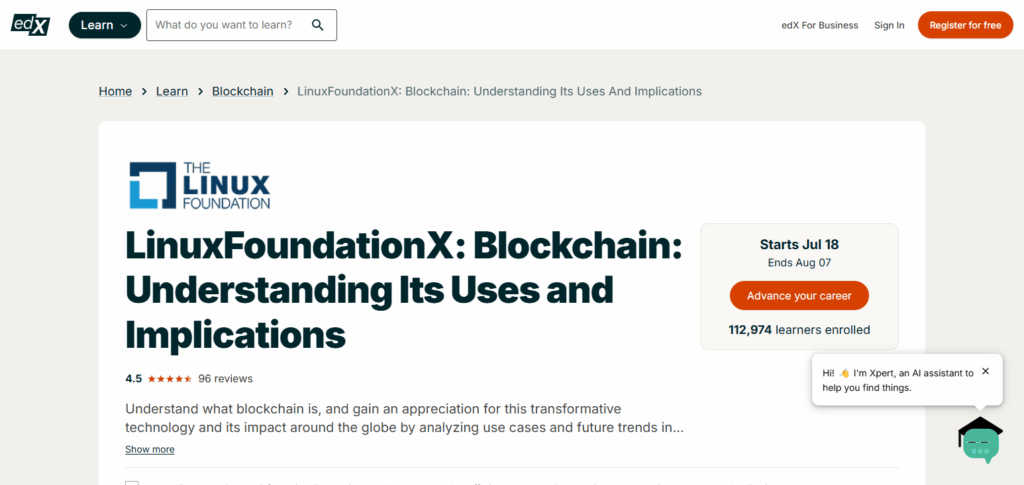Click Sign In
Image resolution: width=1024 pixels, height=485 pixels.
click(889, 25)
